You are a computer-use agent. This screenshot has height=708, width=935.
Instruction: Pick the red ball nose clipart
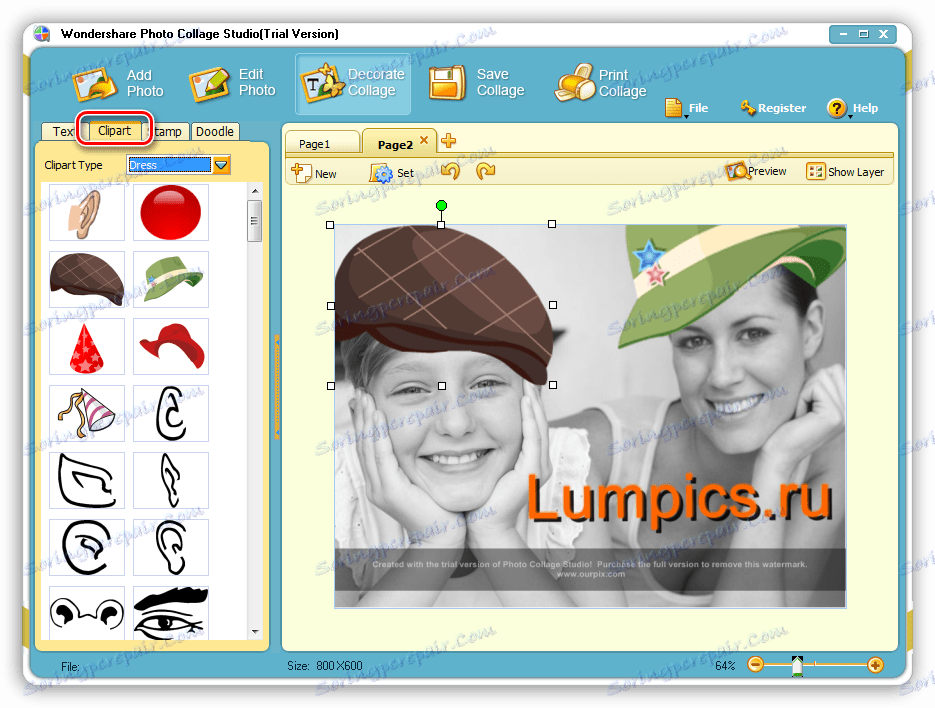pos(171,212)
